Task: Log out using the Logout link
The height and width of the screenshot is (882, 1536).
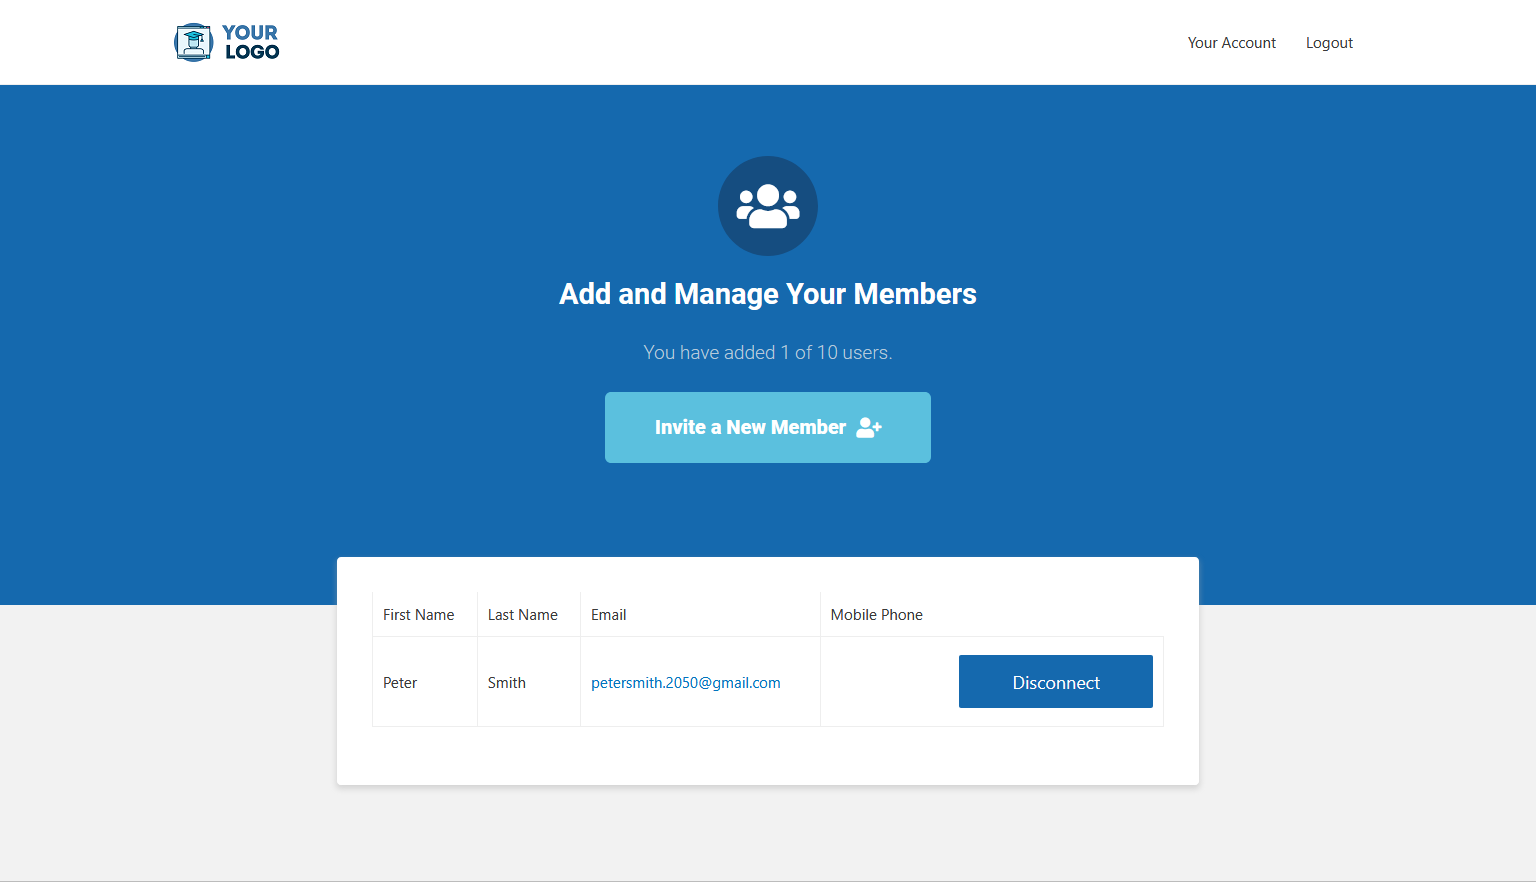Action: (1329, 43)
